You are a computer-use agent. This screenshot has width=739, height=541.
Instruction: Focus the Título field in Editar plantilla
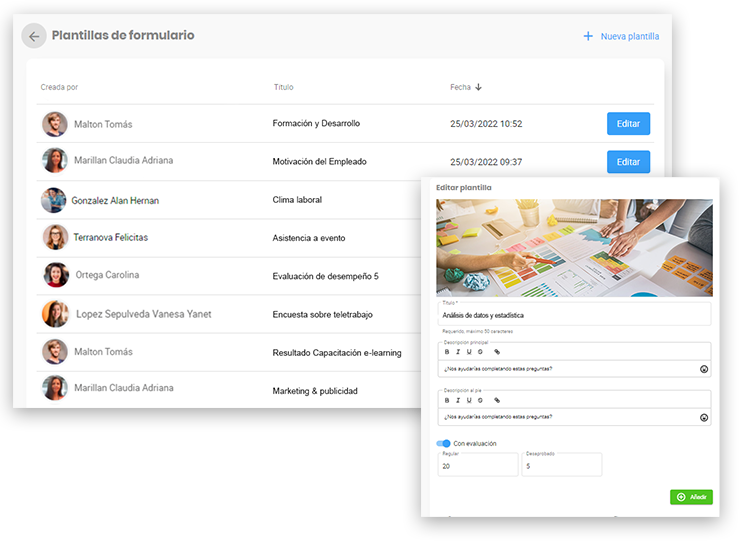pyautogui.click(x=574, y=314)
